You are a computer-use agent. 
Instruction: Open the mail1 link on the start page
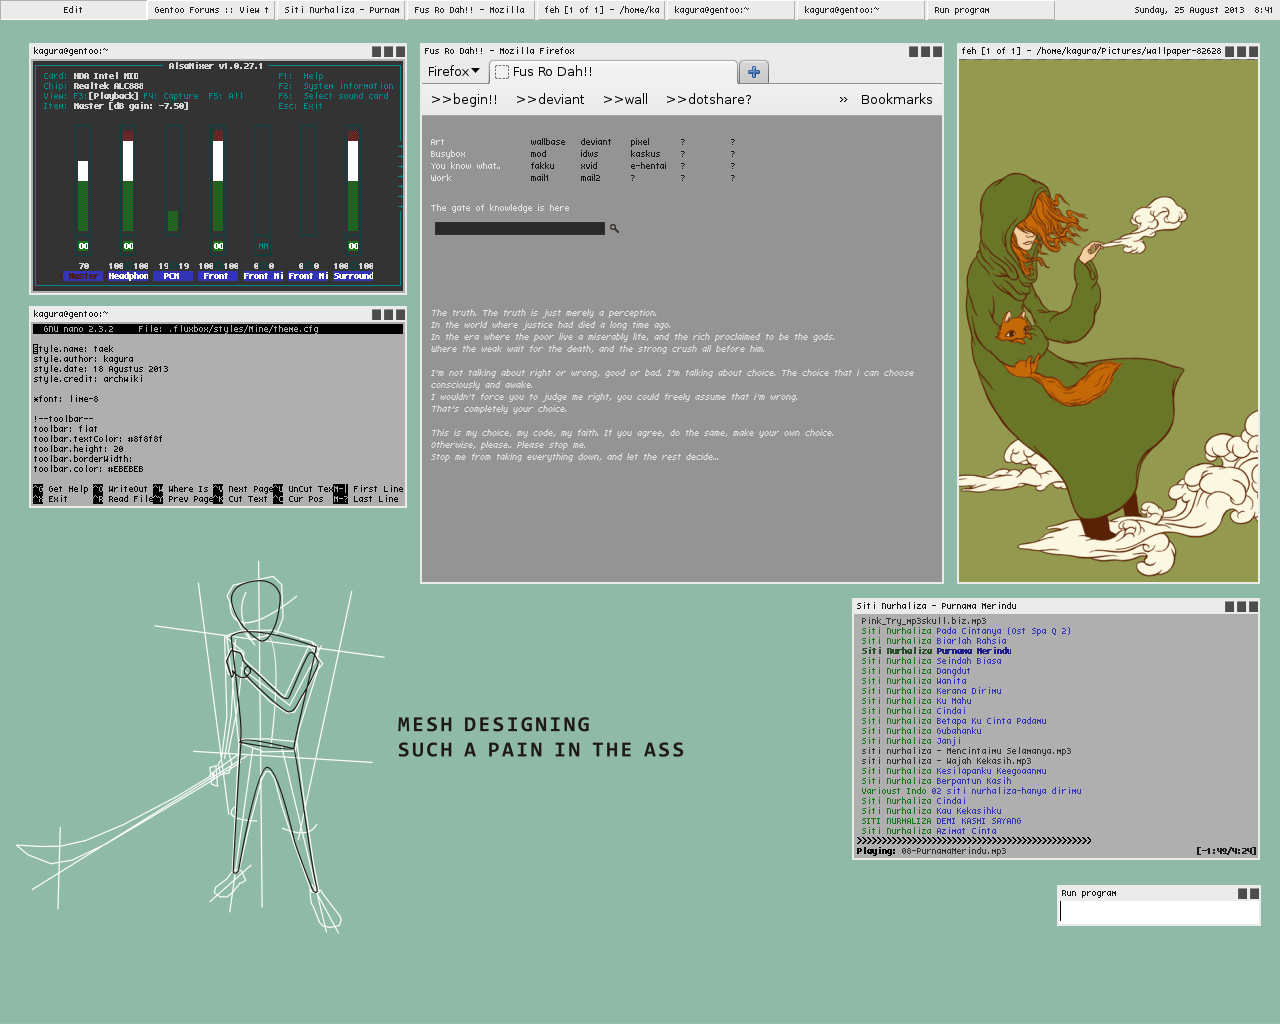tap(540, 178)
